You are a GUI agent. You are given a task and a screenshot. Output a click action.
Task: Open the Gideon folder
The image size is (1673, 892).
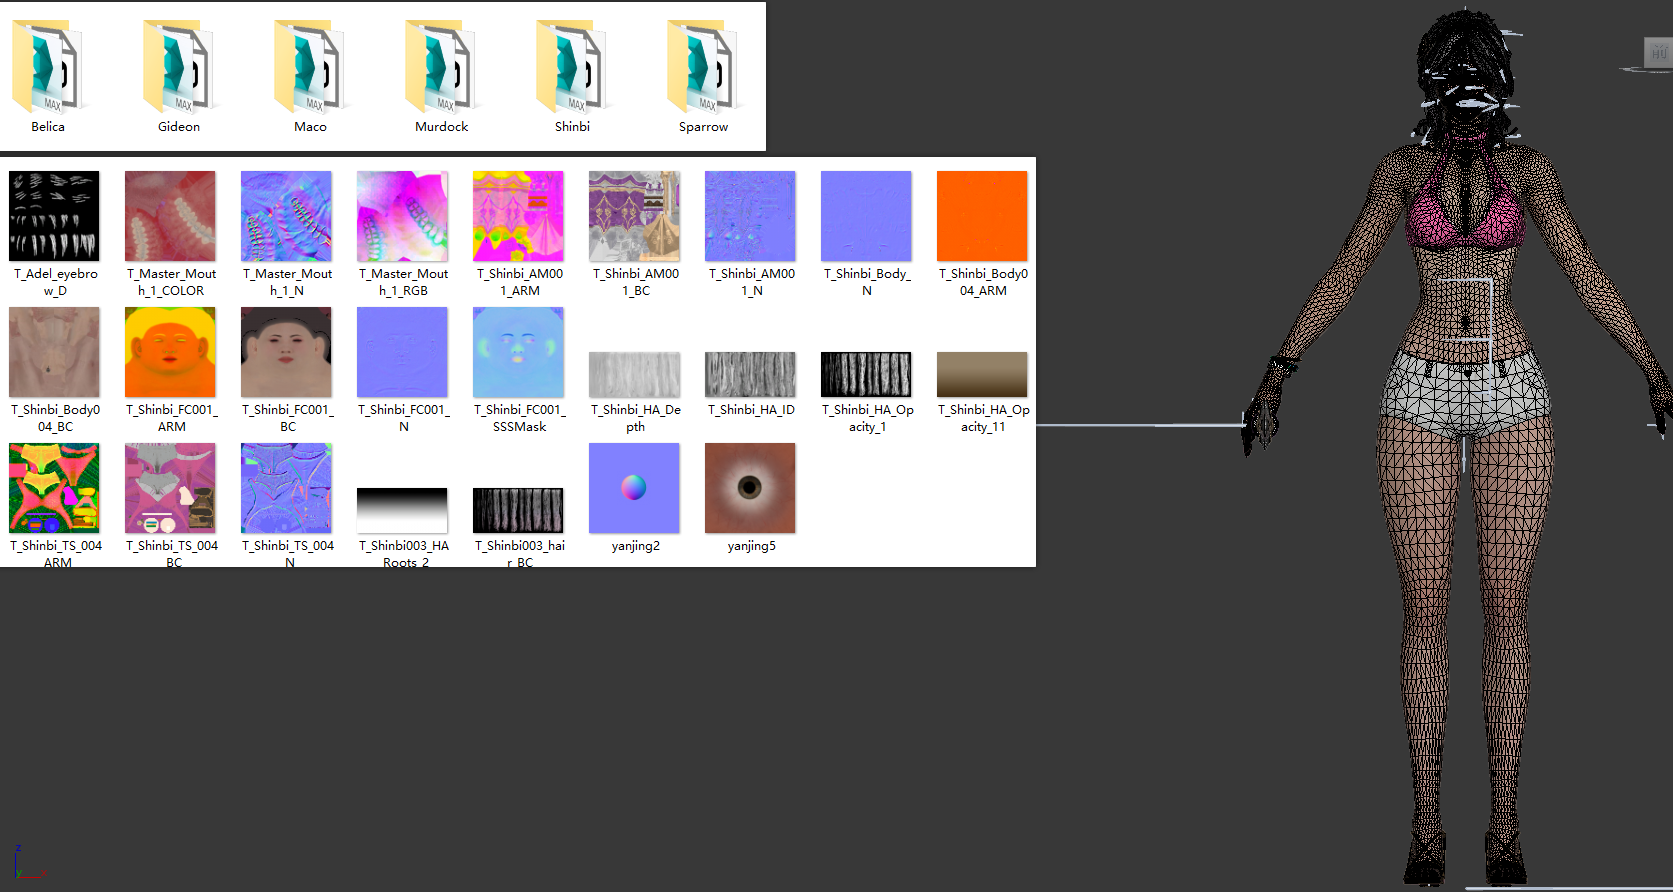[178, 68]
